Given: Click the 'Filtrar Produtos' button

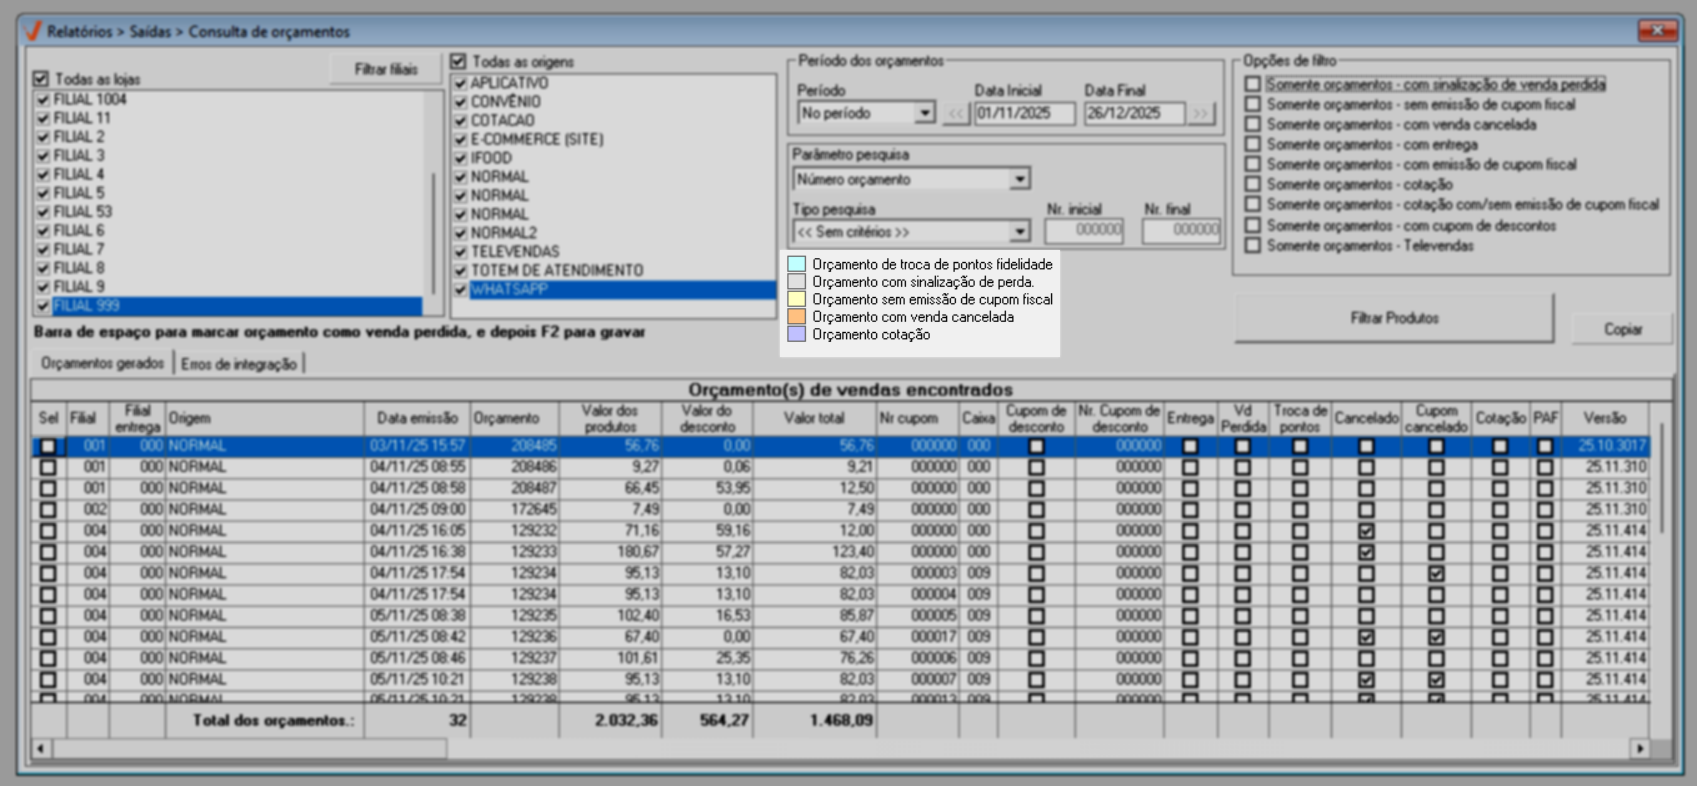Looking at the screenshot, I should coord(1394,318).
